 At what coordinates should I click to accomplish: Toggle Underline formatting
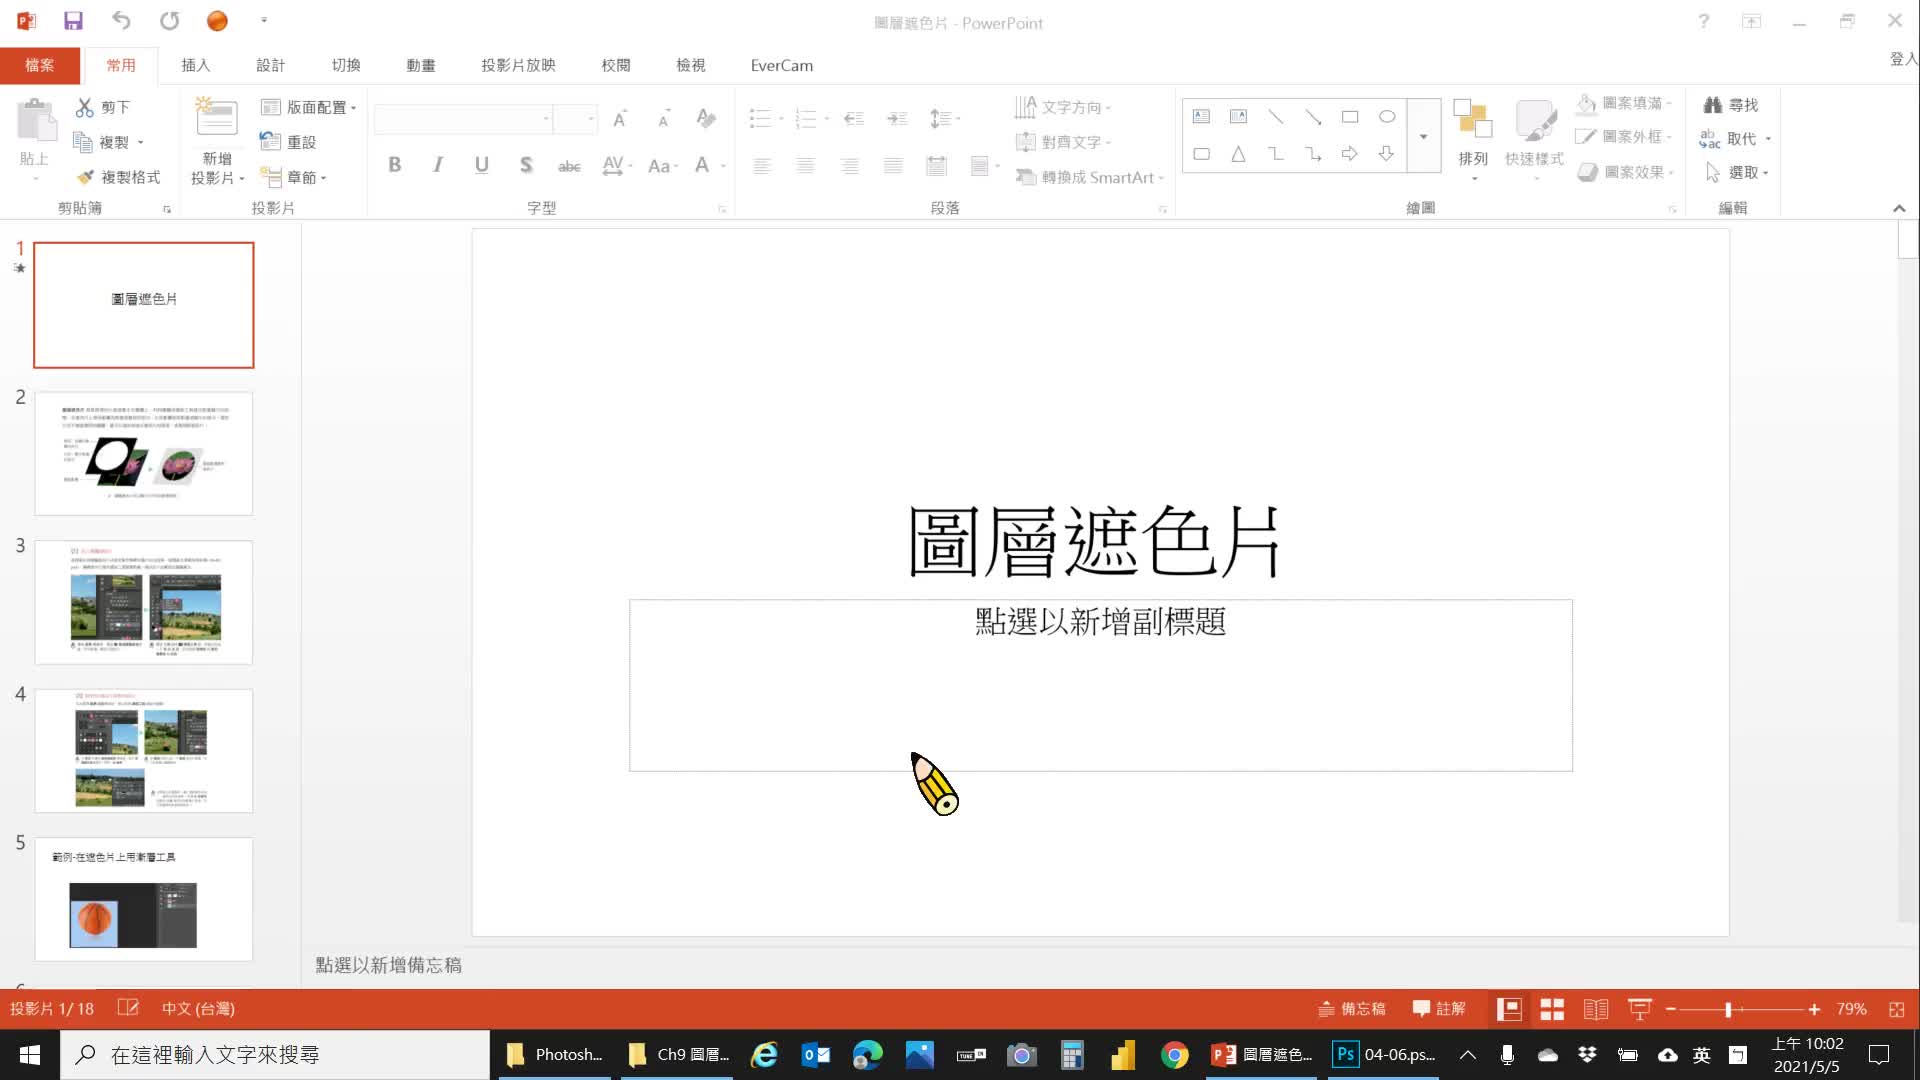tap(482, 166)
